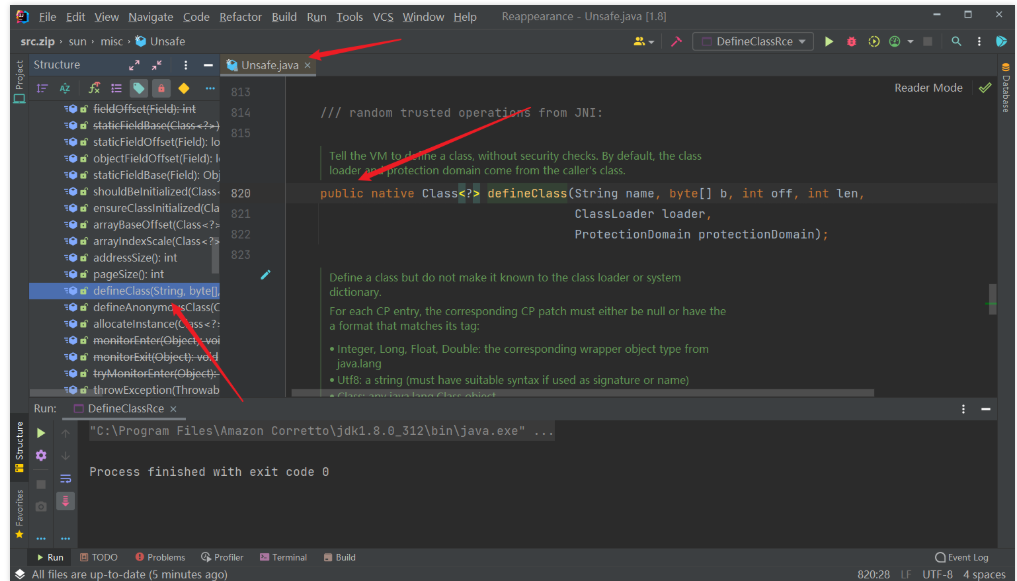Expand all nodes in the Structure panel

pyautogui.click(x=134, y=65)
